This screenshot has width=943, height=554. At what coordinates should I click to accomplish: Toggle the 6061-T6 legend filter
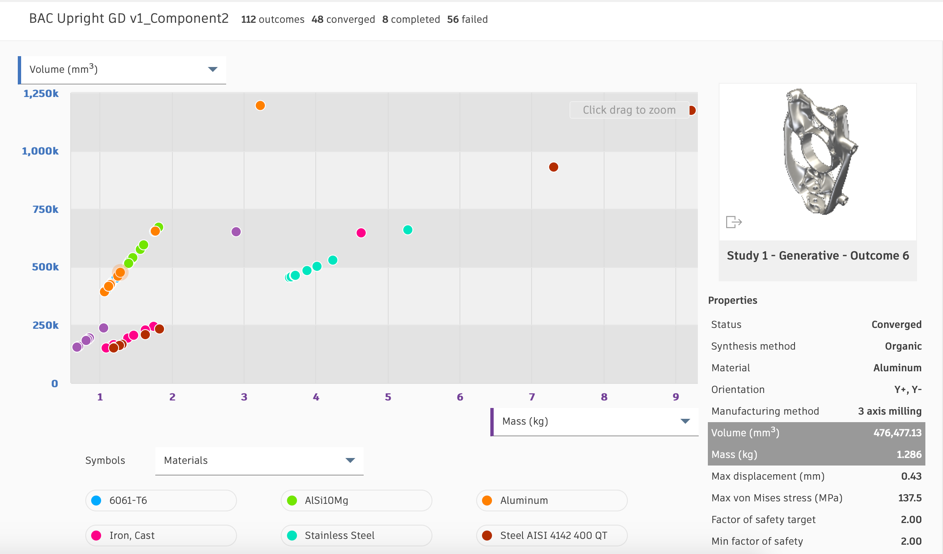point(161,501)
